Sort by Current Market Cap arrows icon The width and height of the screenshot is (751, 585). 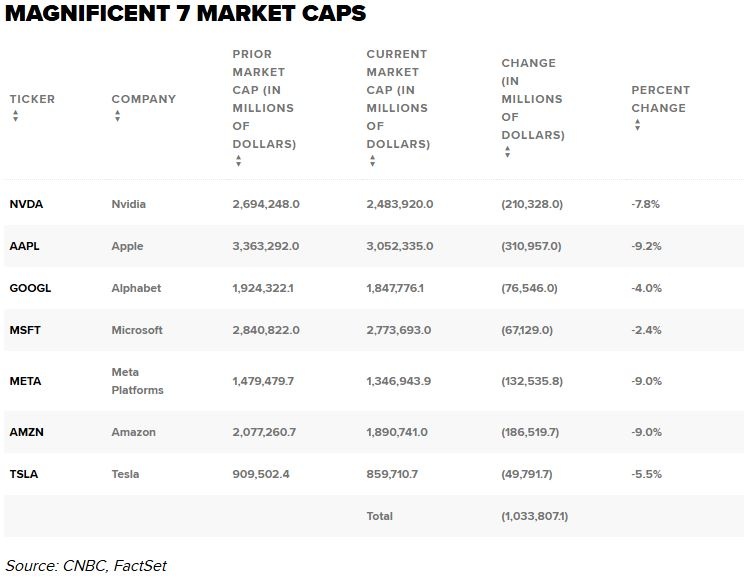tap(372, 161)
